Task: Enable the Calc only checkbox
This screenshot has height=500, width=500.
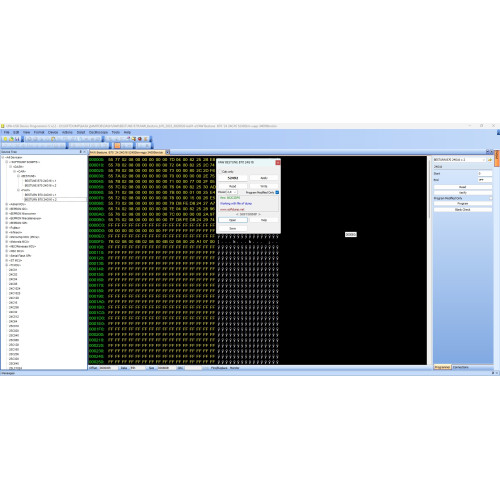Action: click(220, 171)
